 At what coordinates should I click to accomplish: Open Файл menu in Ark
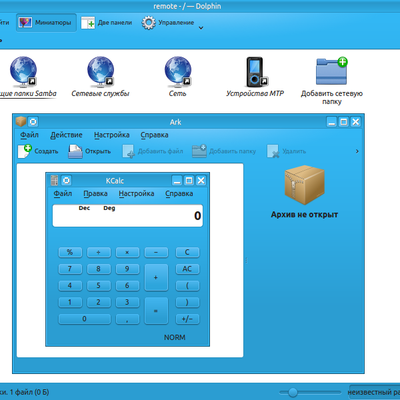coord(29,135)
